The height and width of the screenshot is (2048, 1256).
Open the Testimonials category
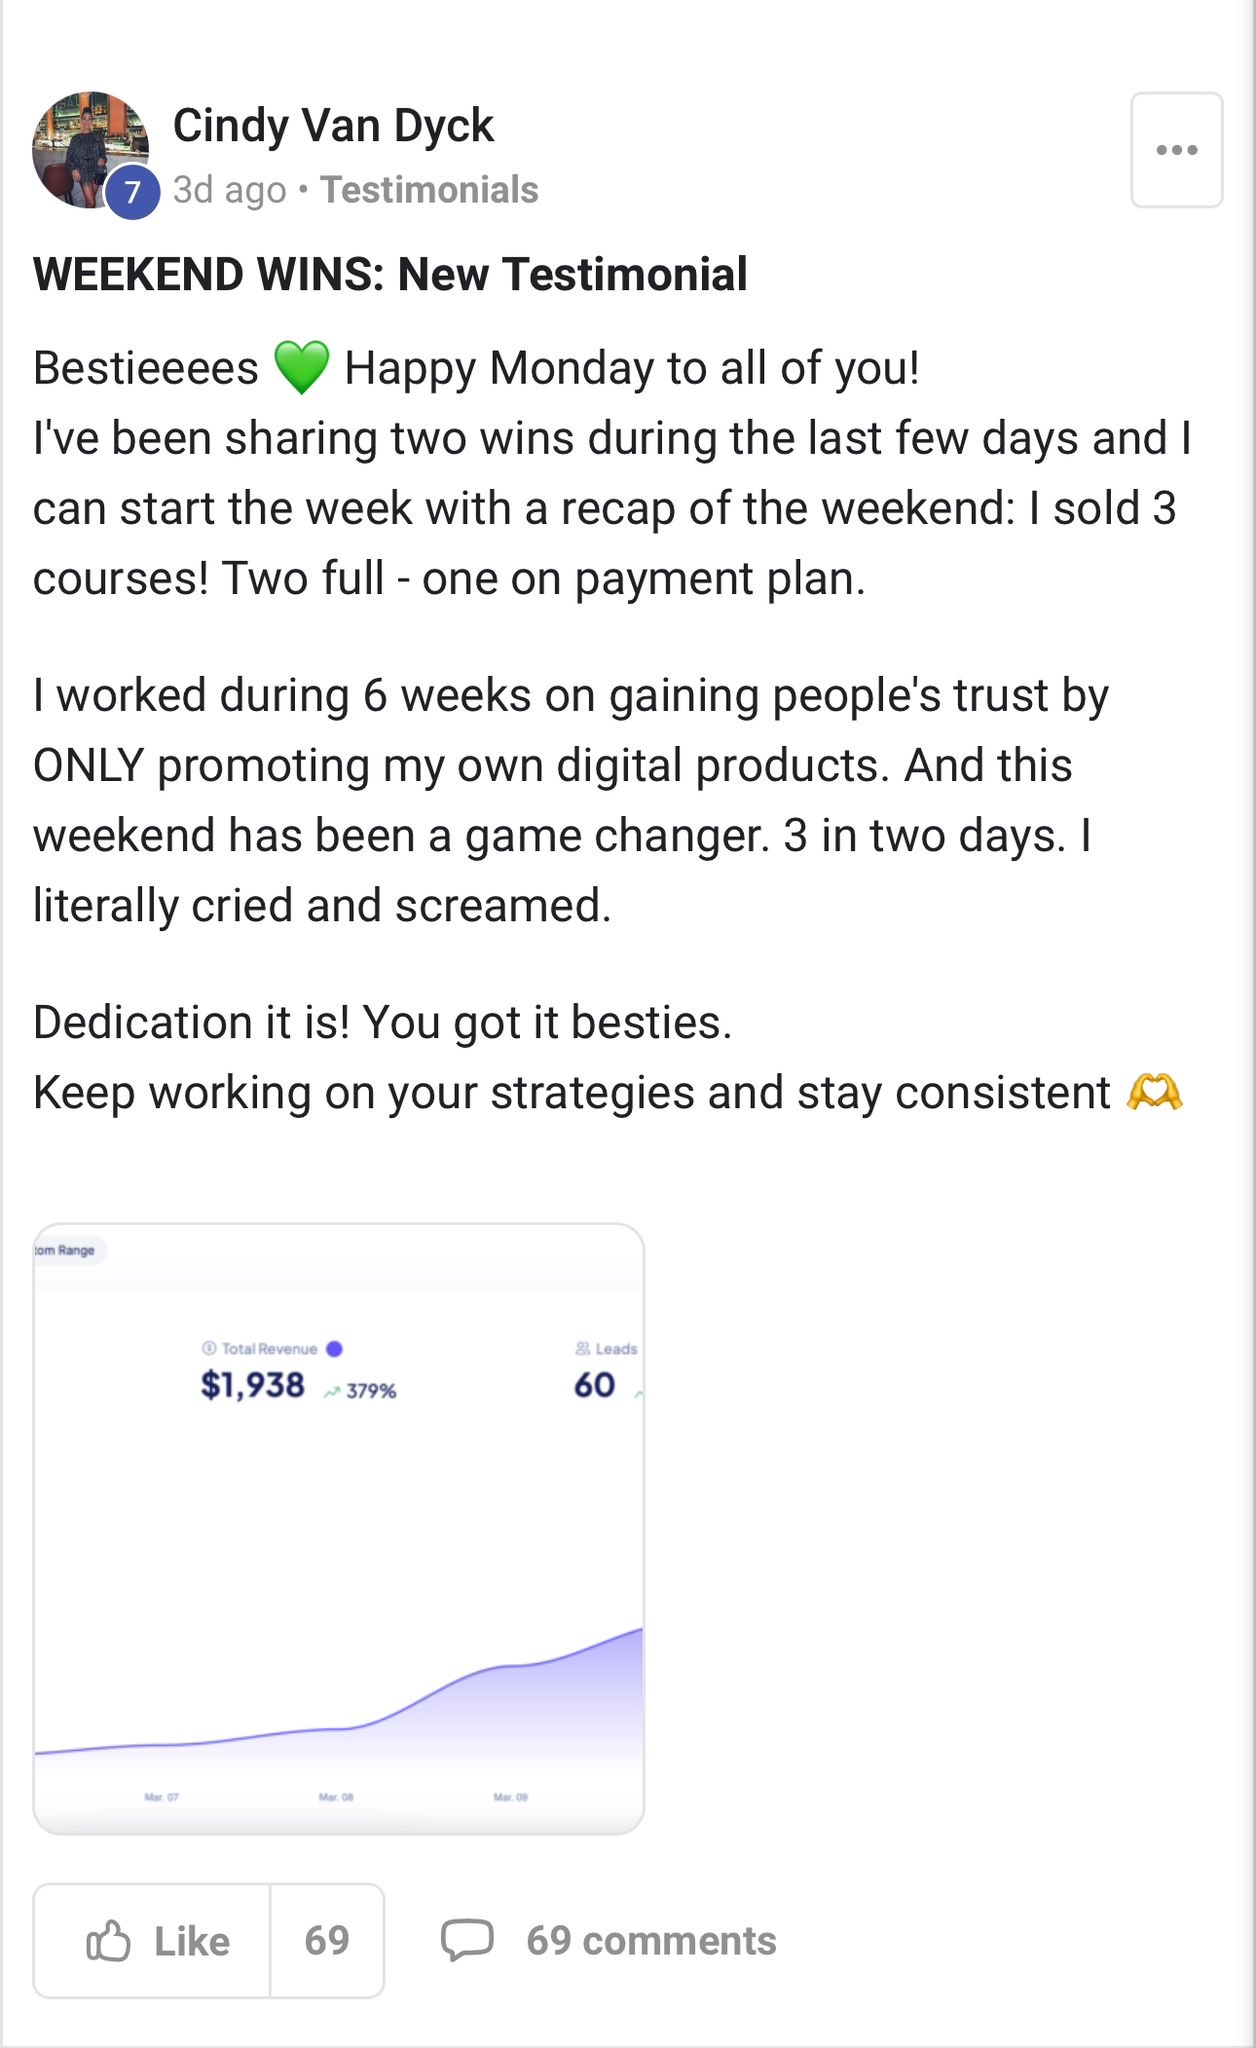[x=429, y=190]
